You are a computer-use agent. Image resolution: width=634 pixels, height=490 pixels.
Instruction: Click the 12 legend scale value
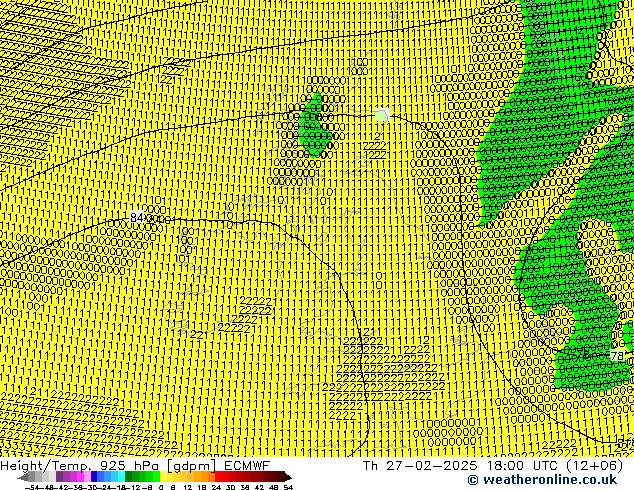click(188, 487)
